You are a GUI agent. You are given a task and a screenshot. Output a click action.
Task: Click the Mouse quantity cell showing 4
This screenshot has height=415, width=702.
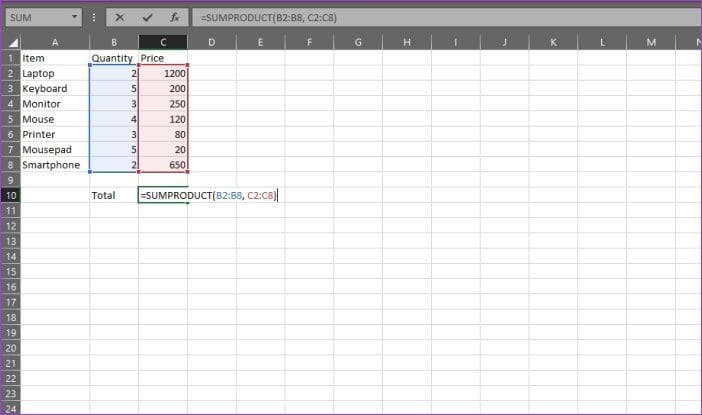click(x=114, y=119)
